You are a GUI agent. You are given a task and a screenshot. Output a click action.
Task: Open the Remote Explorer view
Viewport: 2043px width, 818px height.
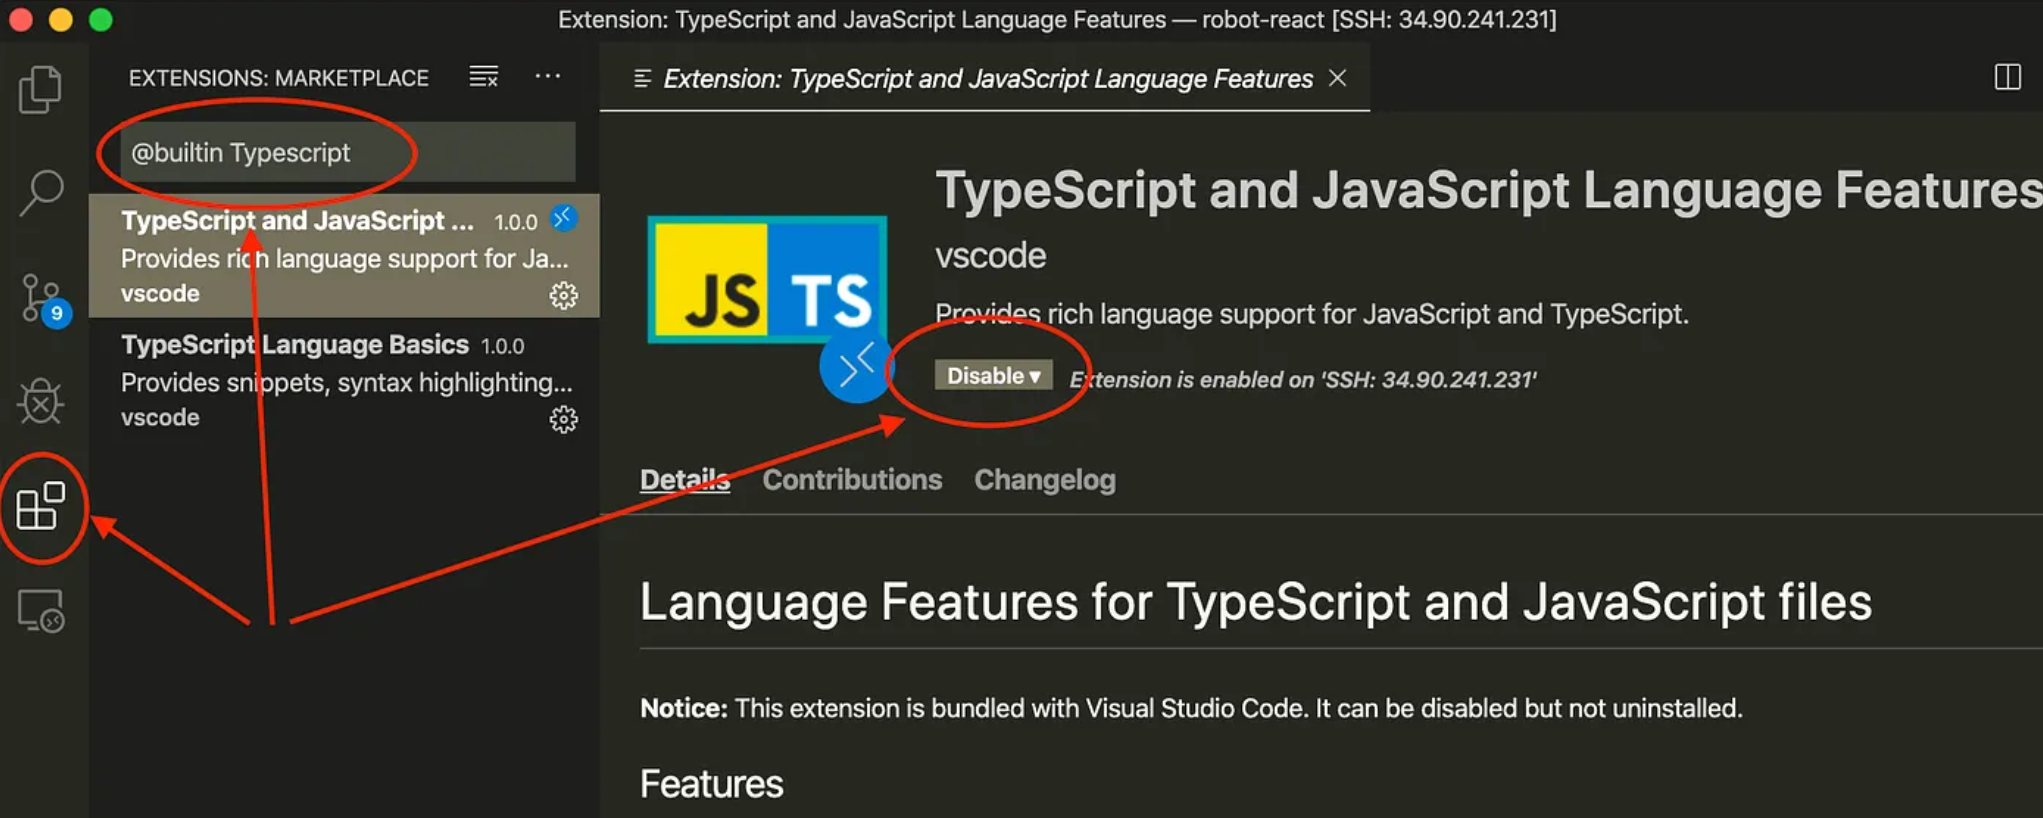coord(41,610)
